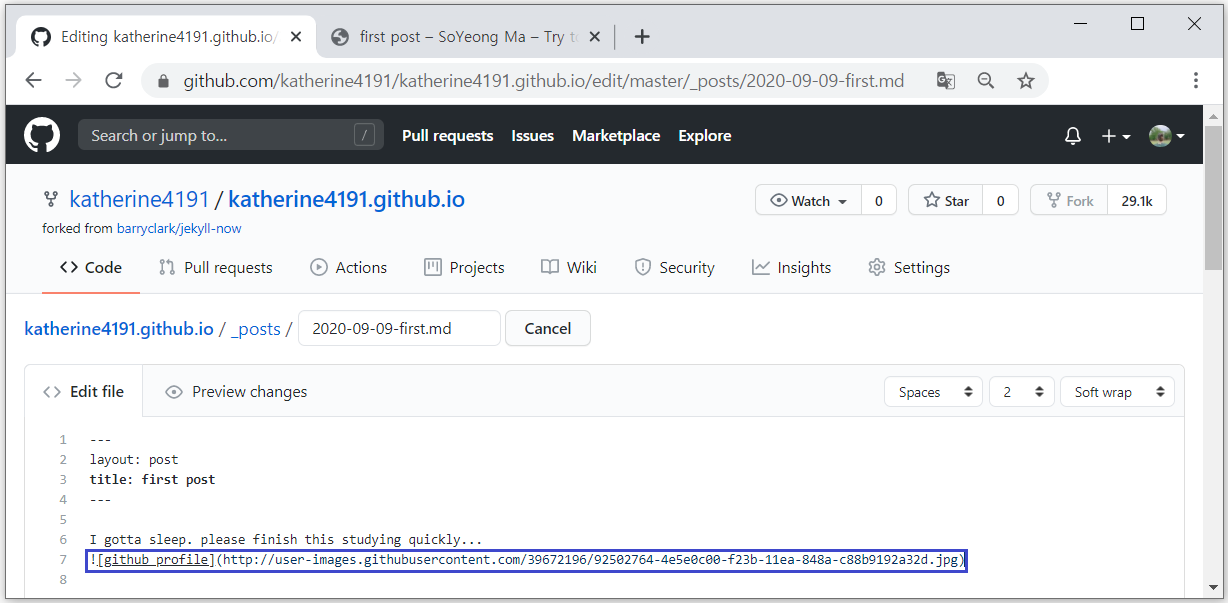Open the Actions tab
This screenshot has width=1228, height=603.
point(348,267)
